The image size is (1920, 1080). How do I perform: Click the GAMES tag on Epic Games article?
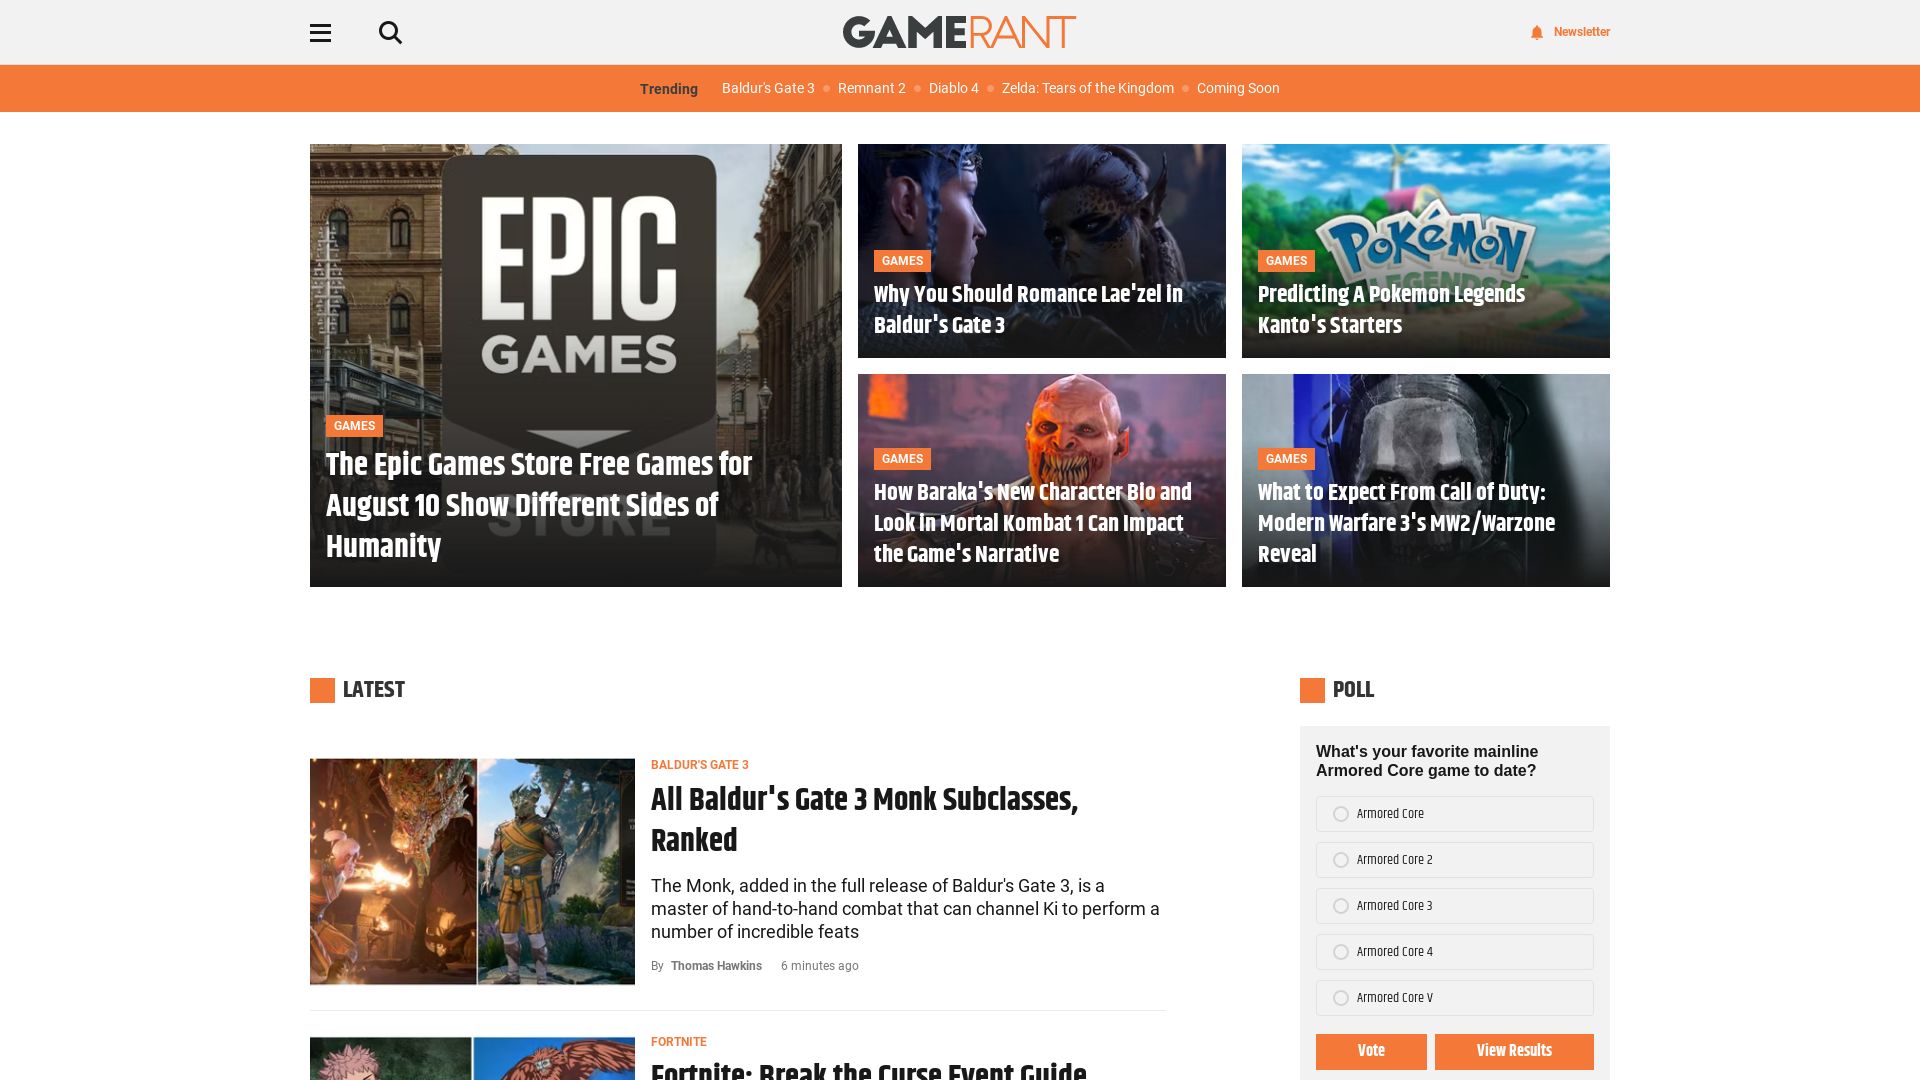pyautogui.click(x=354, y=426)
